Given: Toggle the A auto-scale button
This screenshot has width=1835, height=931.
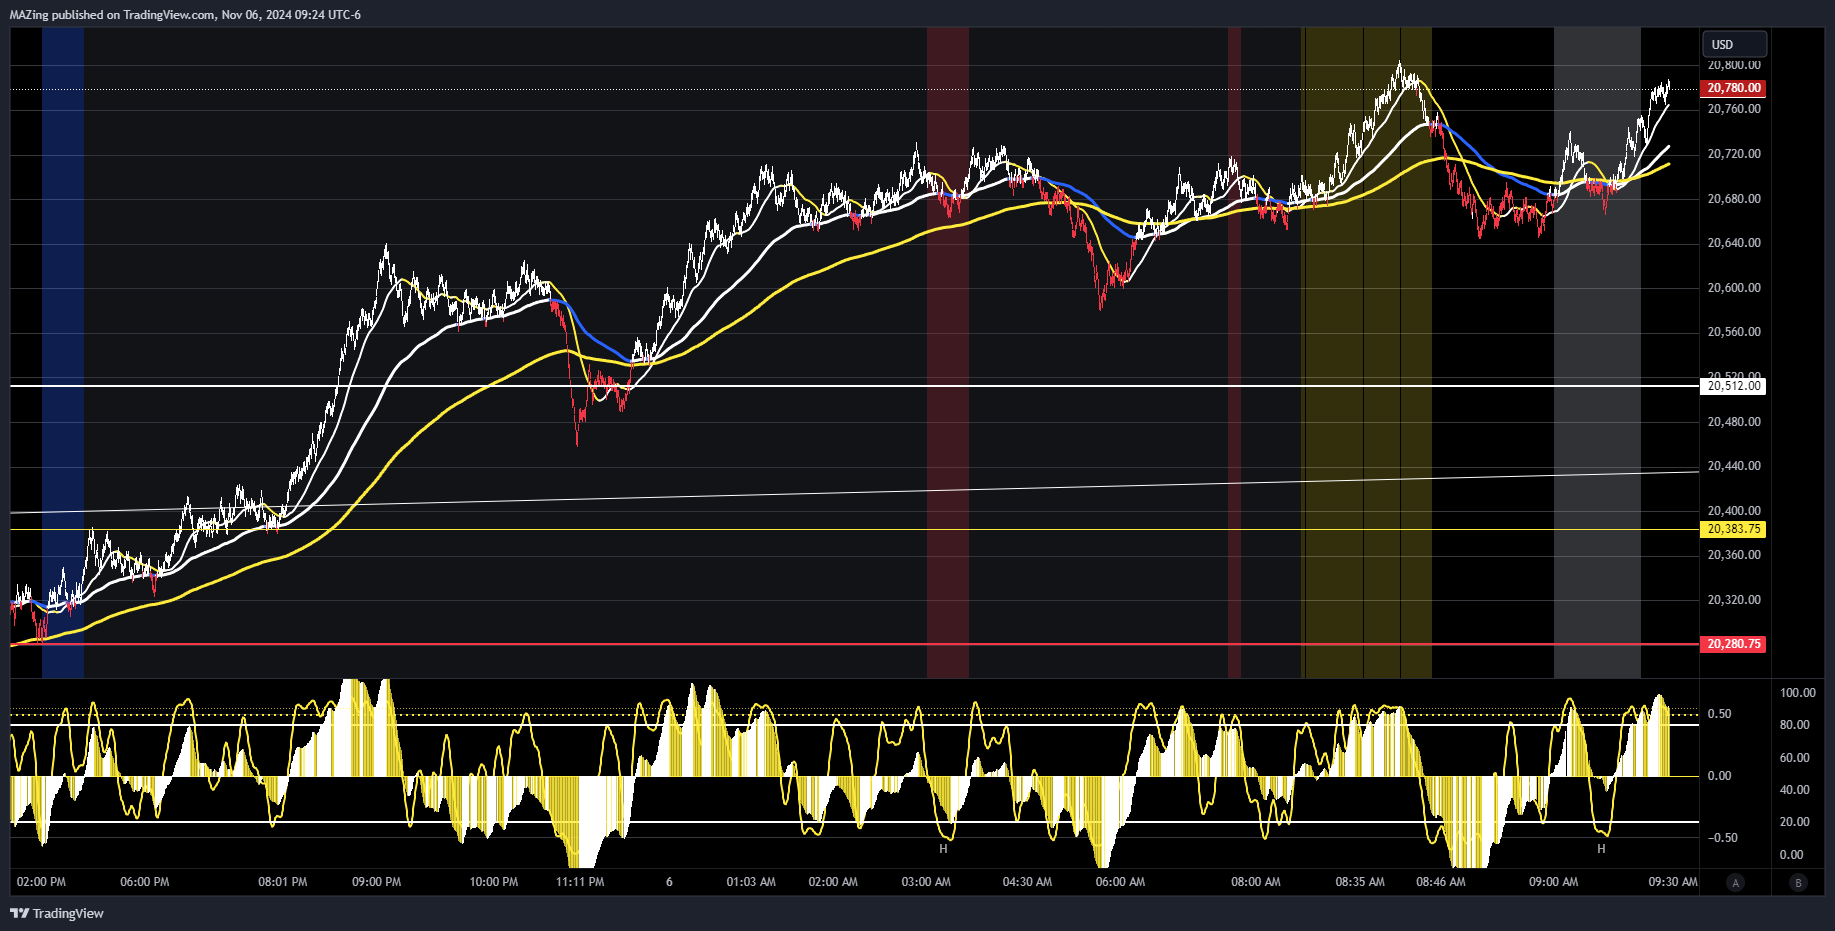Looking at the screenshot, I should pos(1736,882).
